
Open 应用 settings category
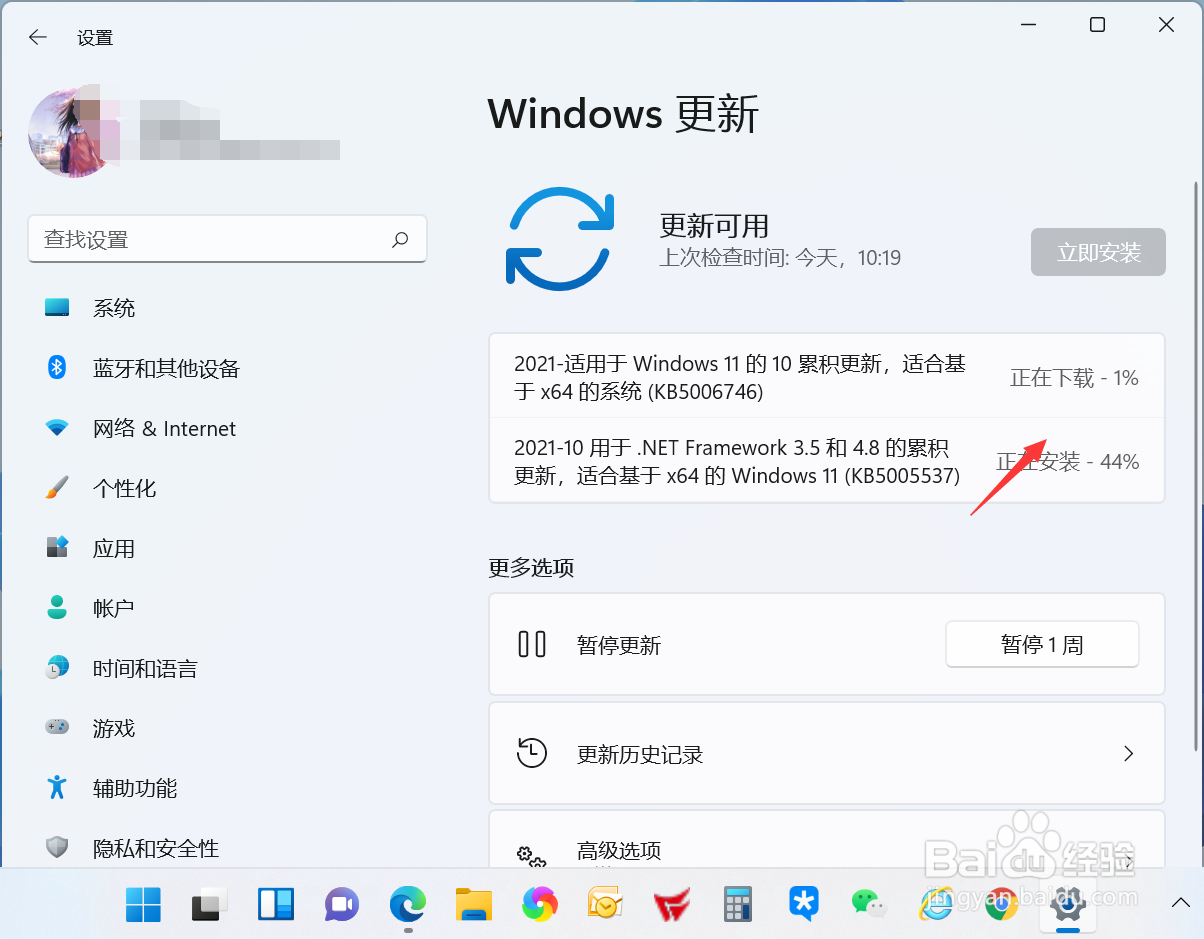tap(114, 548)
